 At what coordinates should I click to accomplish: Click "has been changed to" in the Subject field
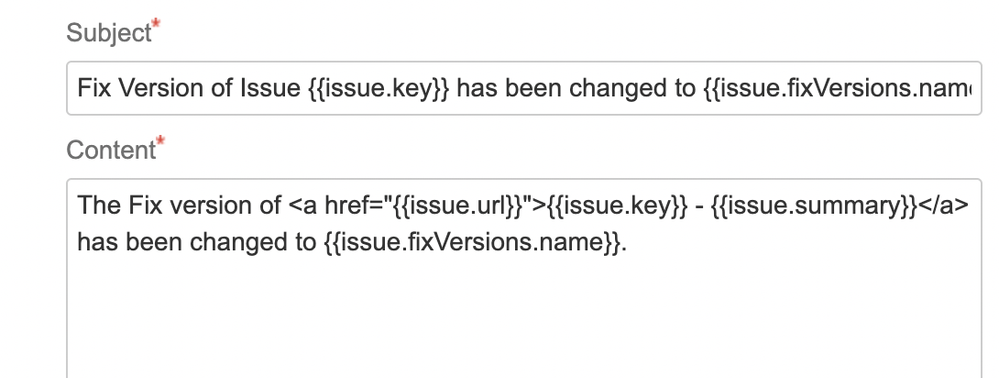577,88
